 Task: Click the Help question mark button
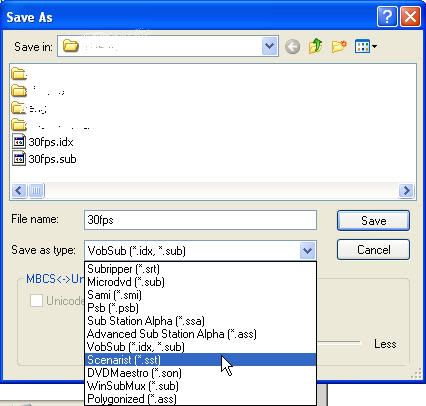coord(387,16)
